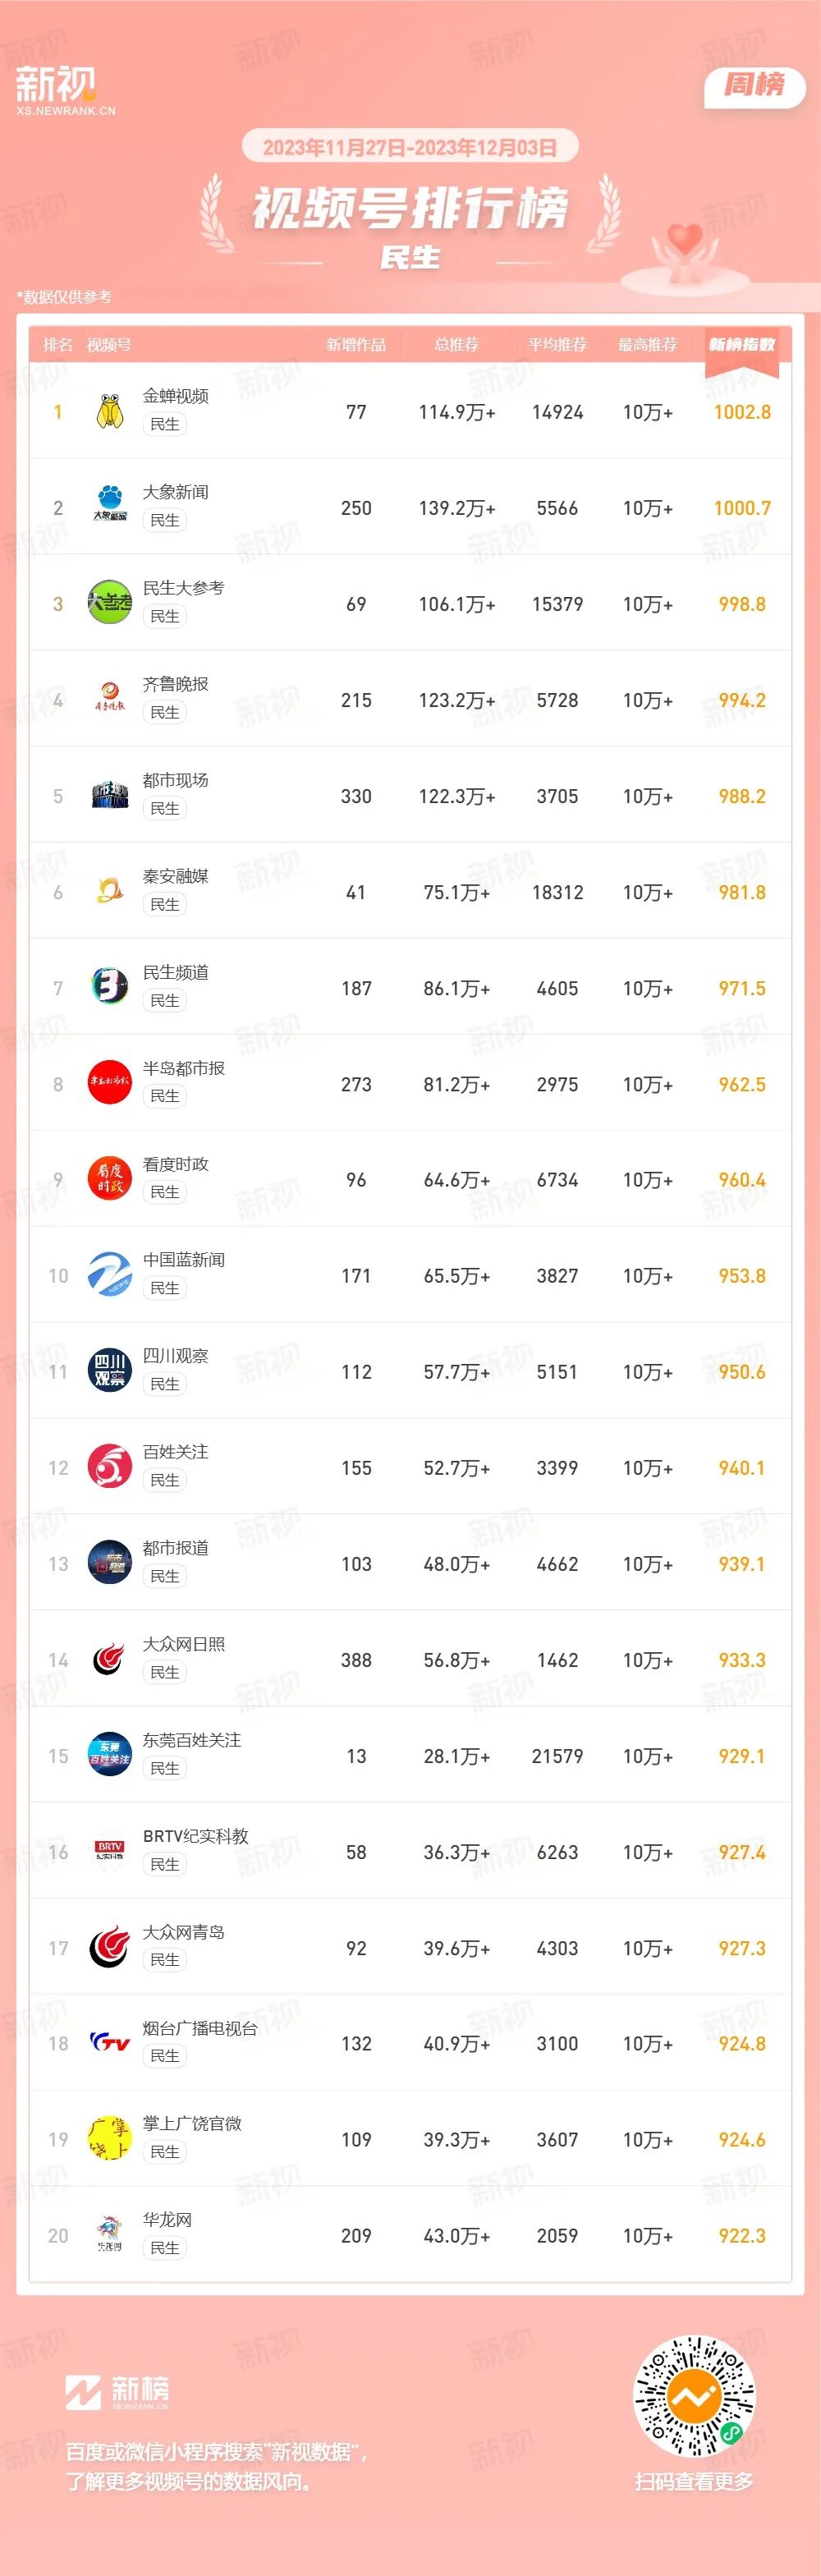Click the 大象新闻 blue elephant avatar
821x2576 pixels.
pyautogui.click(x=110, y=507)
